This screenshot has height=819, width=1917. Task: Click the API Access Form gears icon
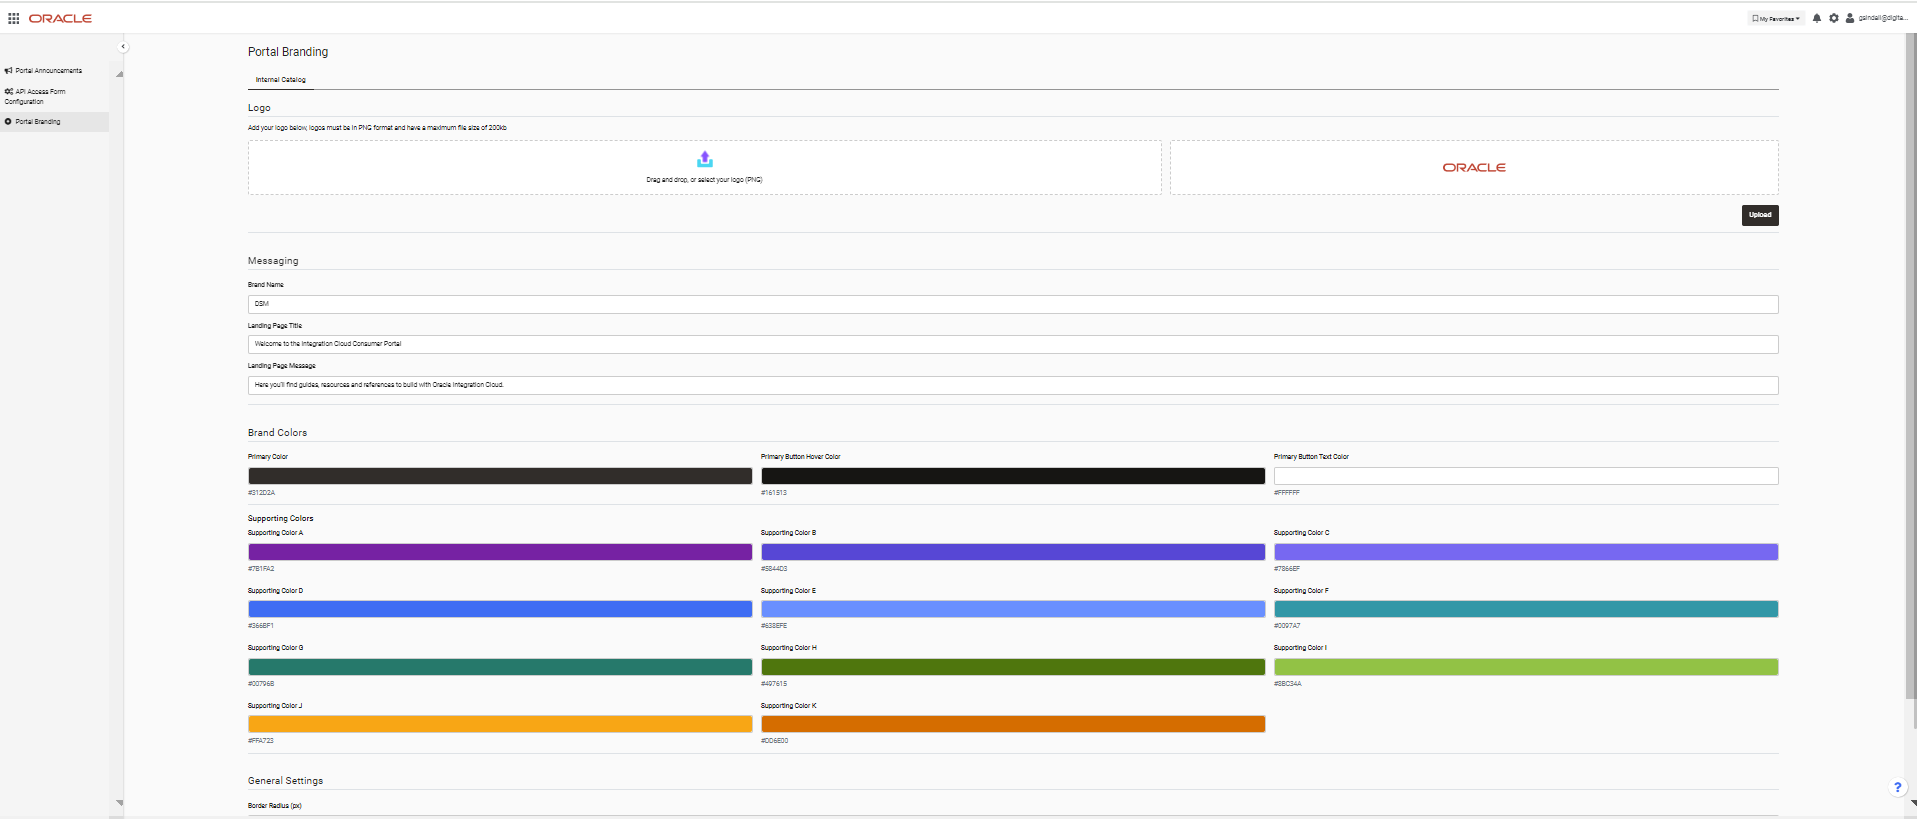[x=8, y=91]
